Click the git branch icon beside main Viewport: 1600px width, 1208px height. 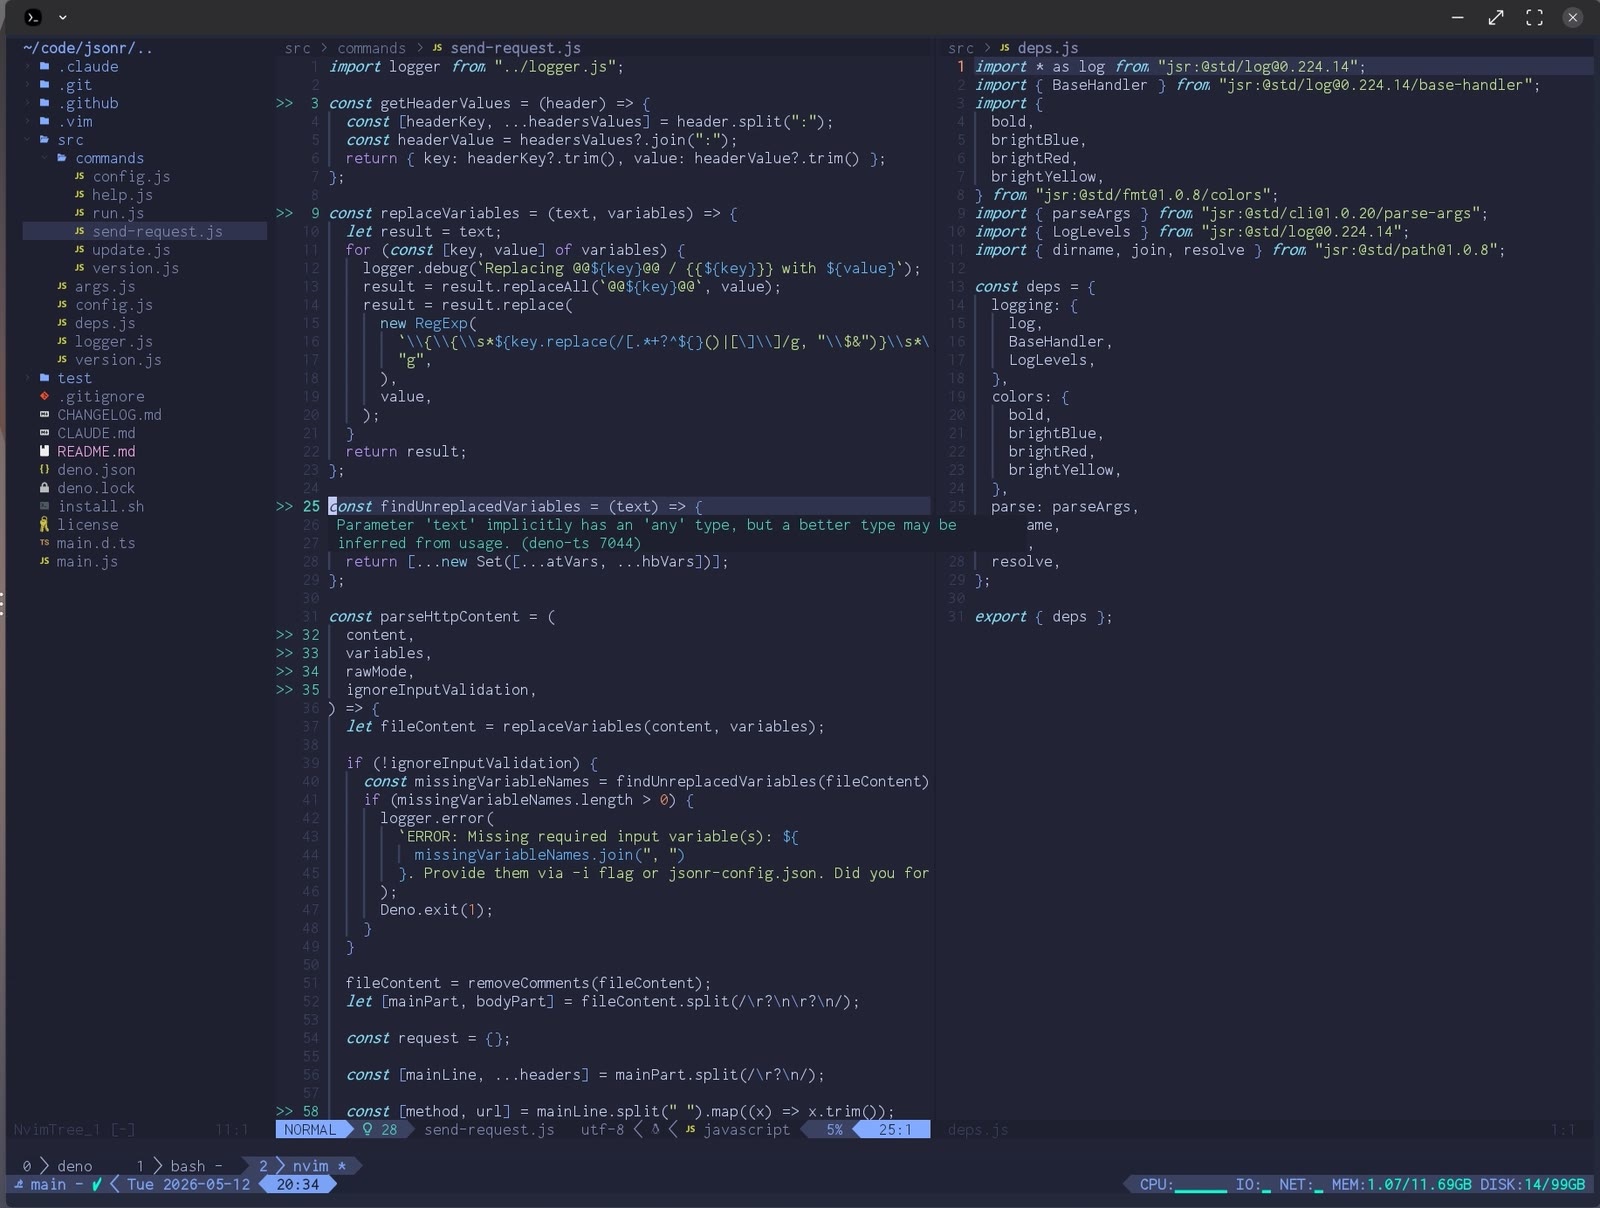tap(18, 1184)
